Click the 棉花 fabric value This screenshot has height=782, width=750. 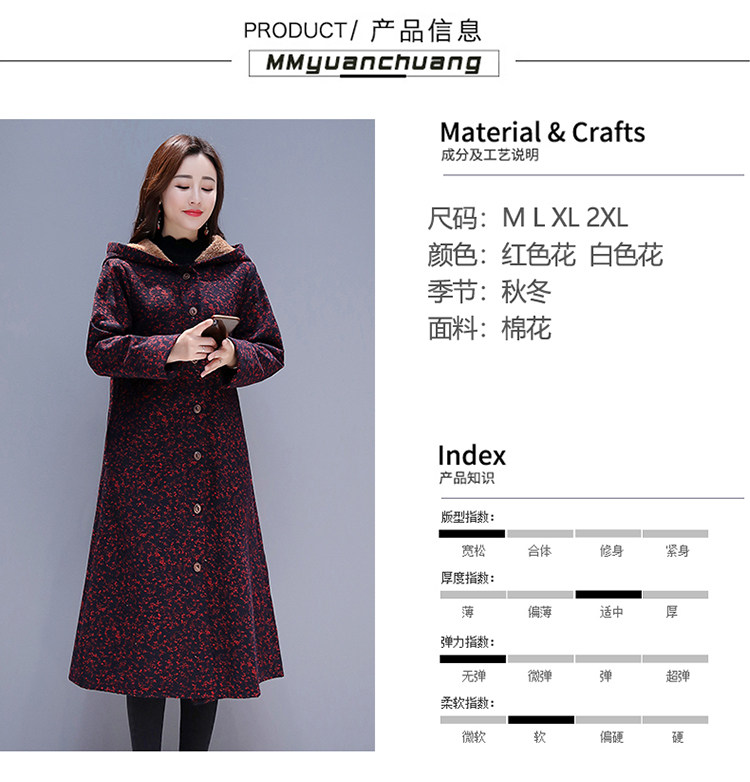coord(526,328)
